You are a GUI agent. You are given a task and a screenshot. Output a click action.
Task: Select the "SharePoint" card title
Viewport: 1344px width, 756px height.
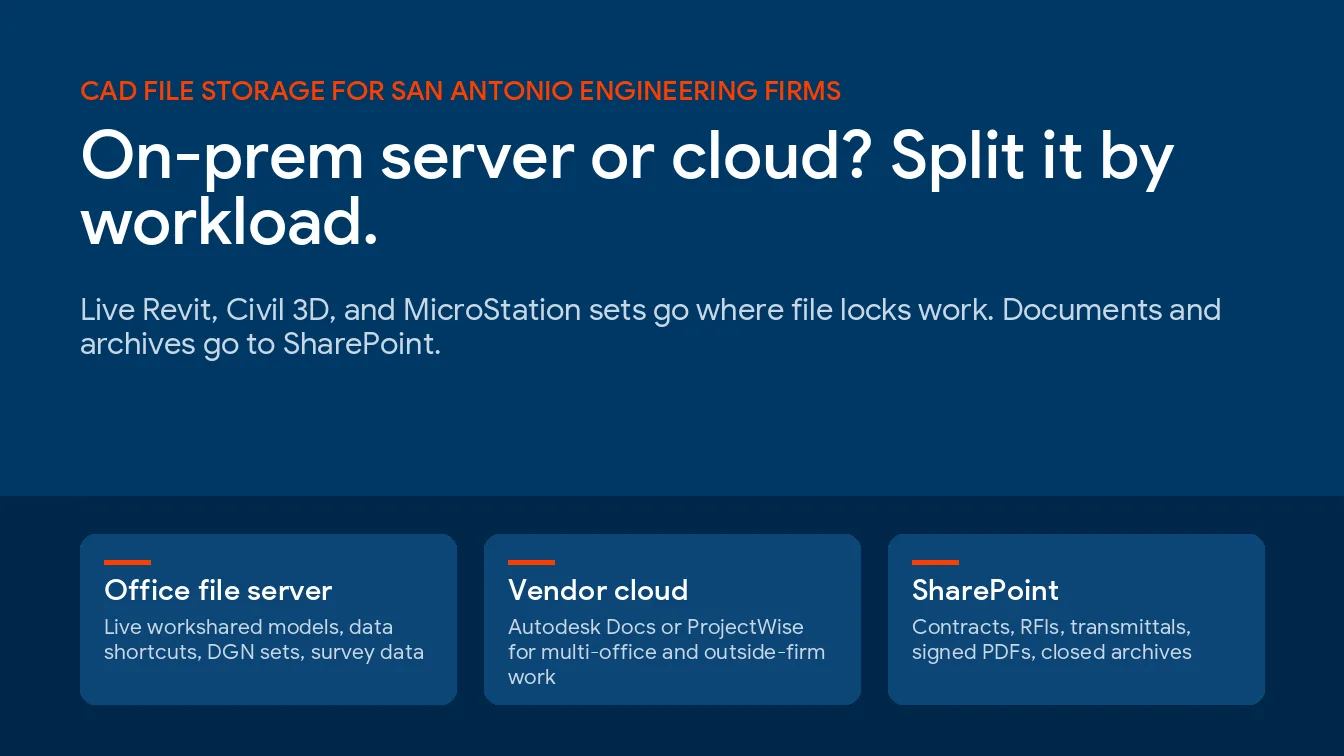pyautogui.click(x=985, y=590)
